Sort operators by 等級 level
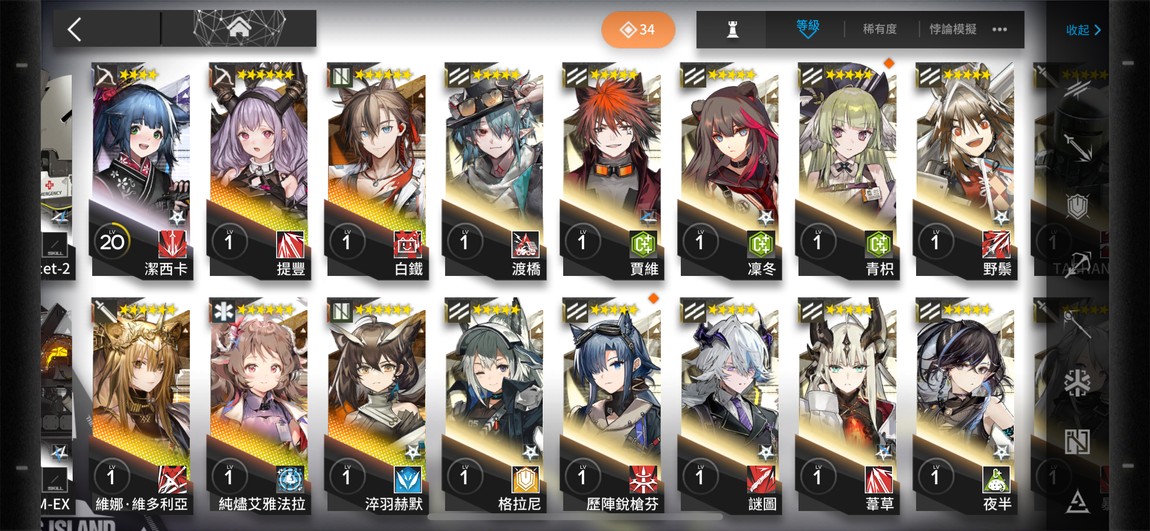 point(807,28)
